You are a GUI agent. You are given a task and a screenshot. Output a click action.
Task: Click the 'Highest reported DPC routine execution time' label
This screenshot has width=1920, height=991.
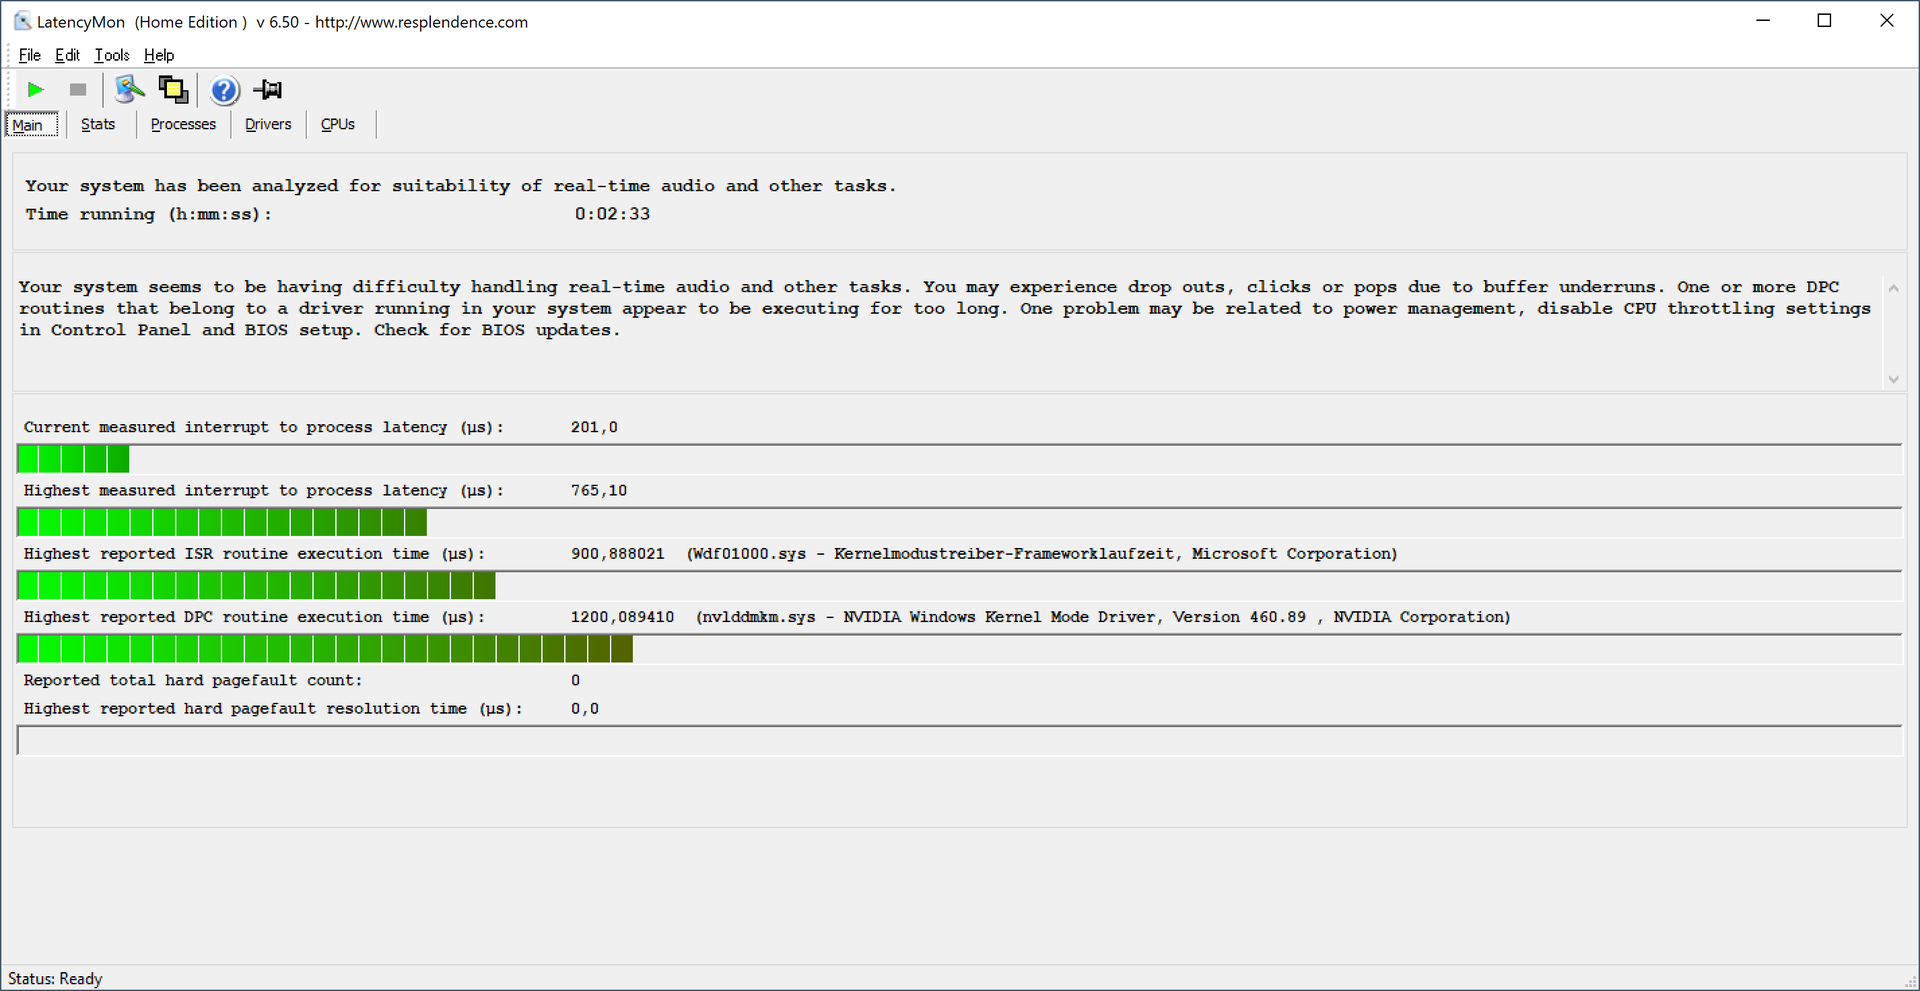coord(254,617)
